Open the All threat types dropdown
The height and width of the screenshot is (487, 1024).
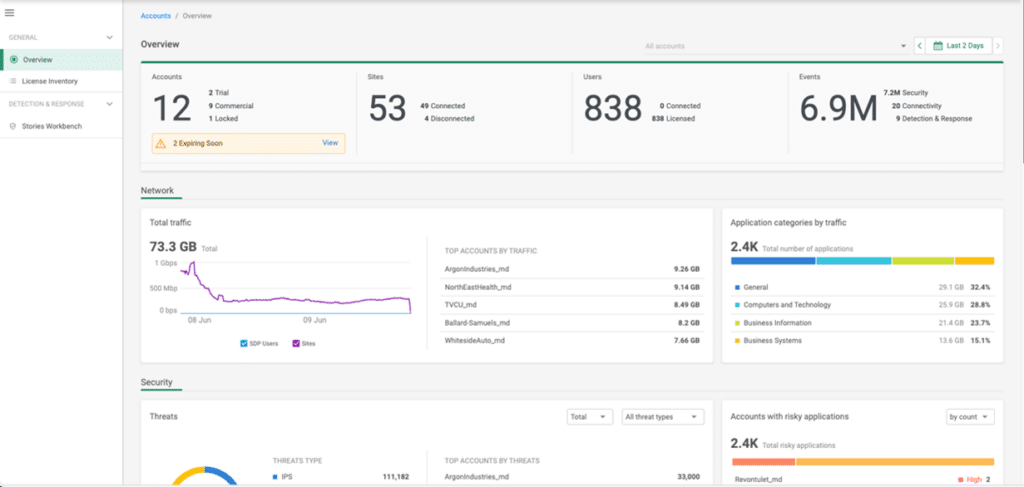coord(663,416)
